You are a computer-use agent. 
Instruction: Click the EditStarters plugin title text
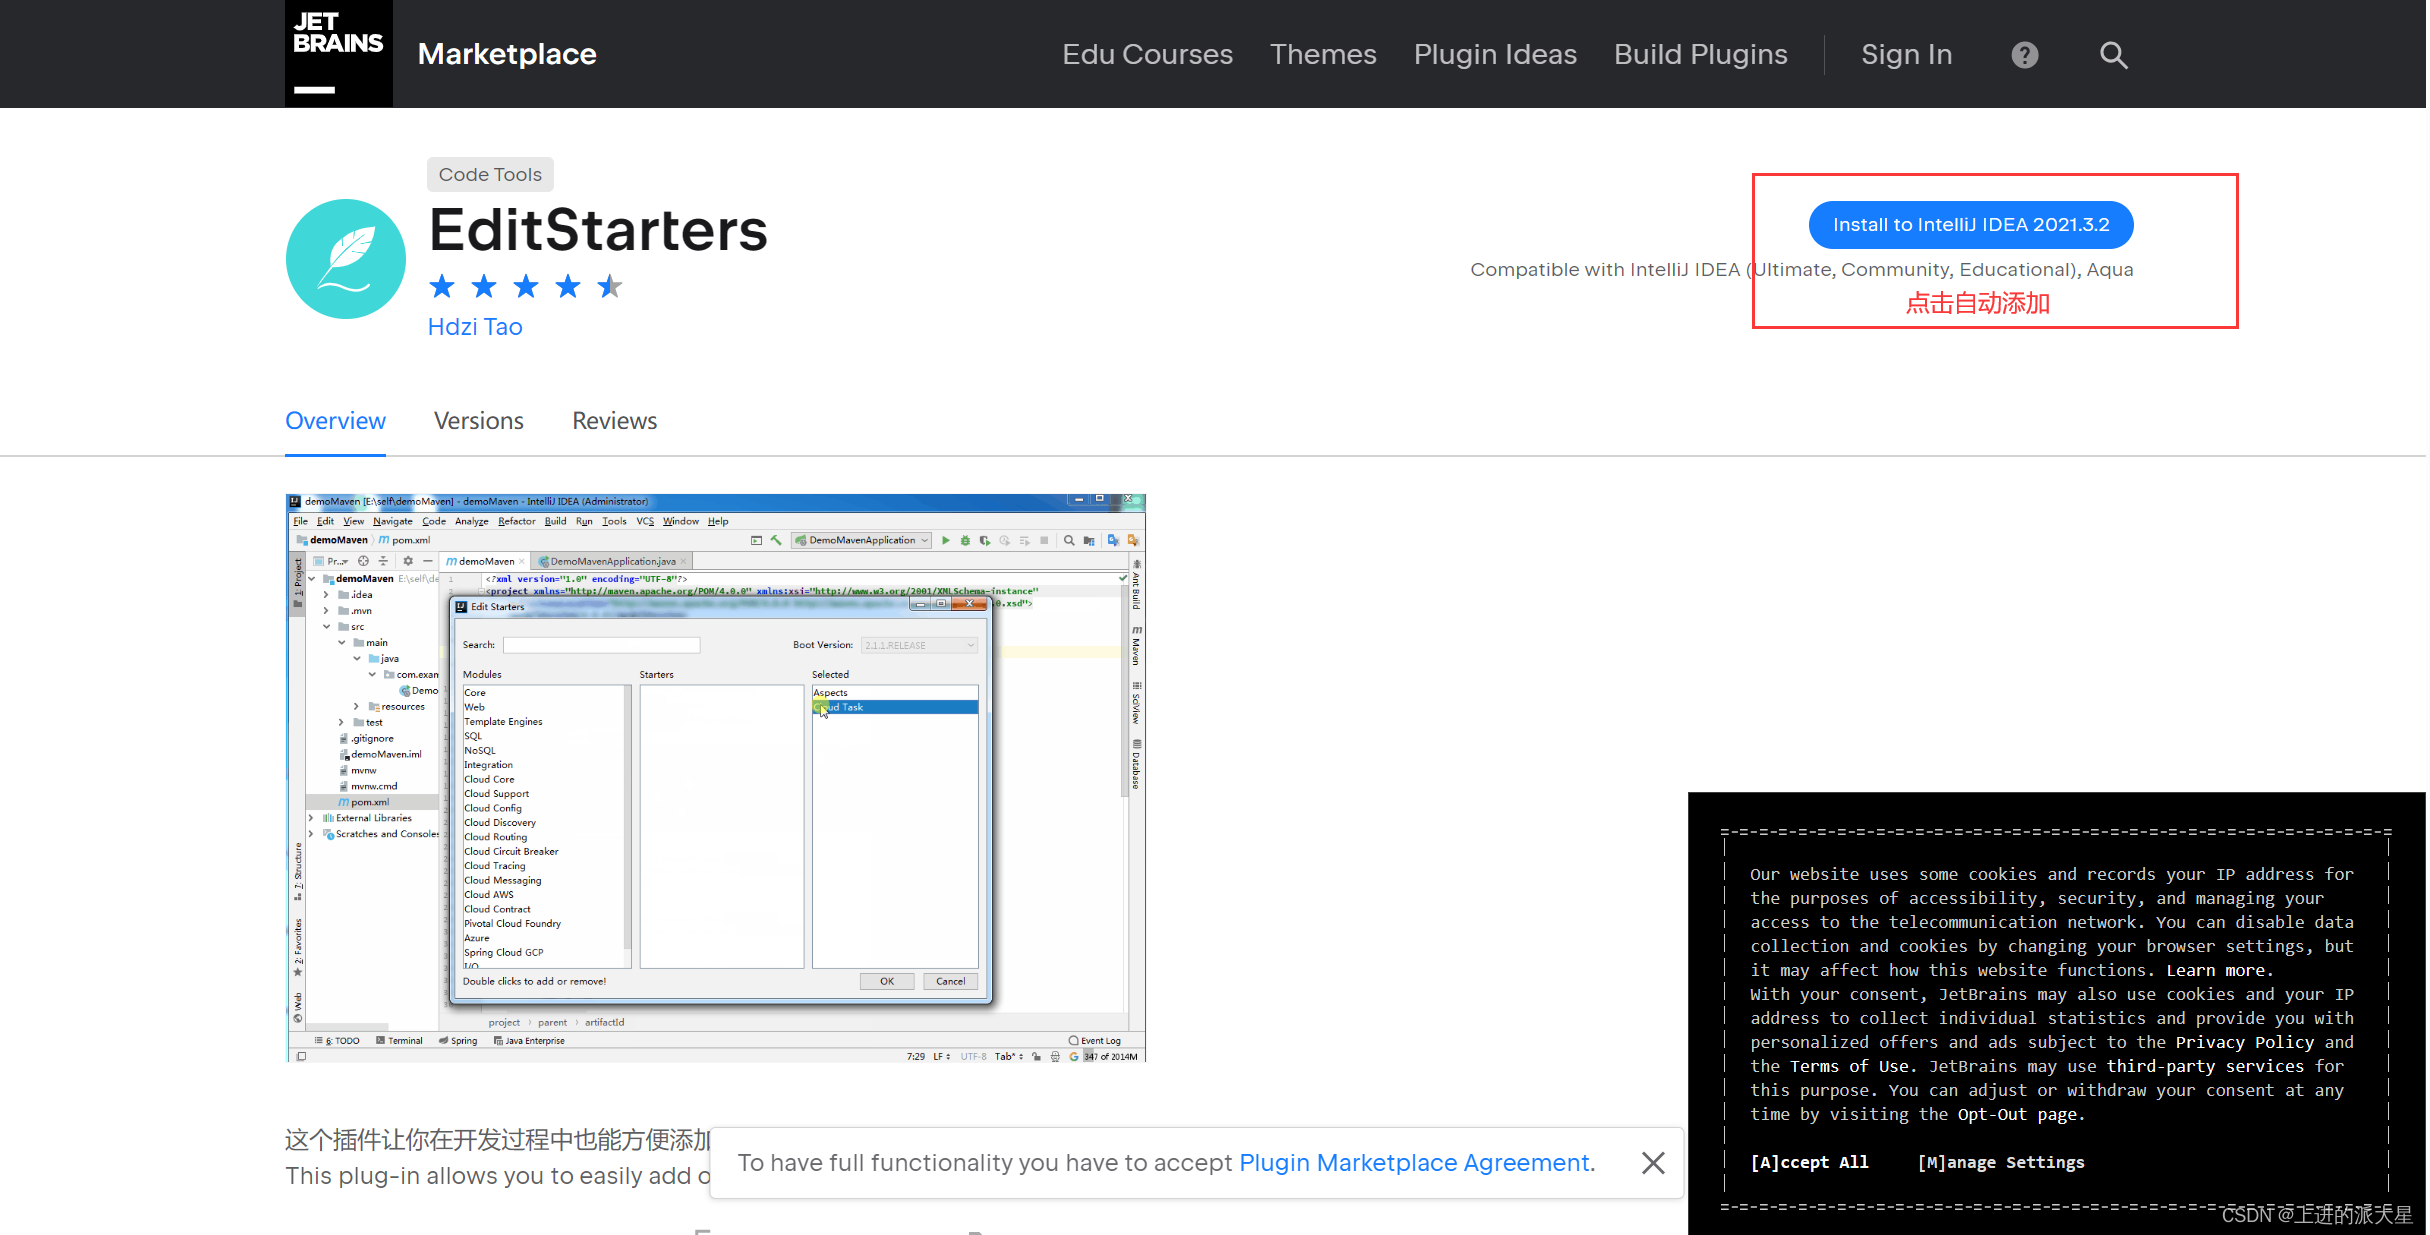point(598,230)
